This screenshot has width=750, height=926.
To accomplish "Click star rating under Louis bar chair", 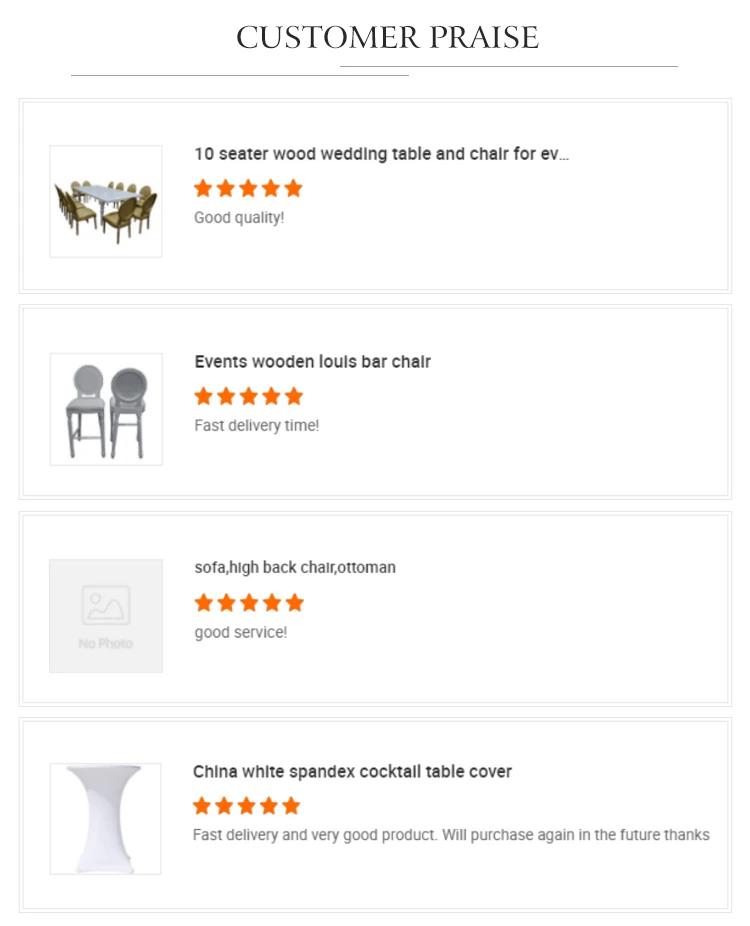I will tap(248, 396).
